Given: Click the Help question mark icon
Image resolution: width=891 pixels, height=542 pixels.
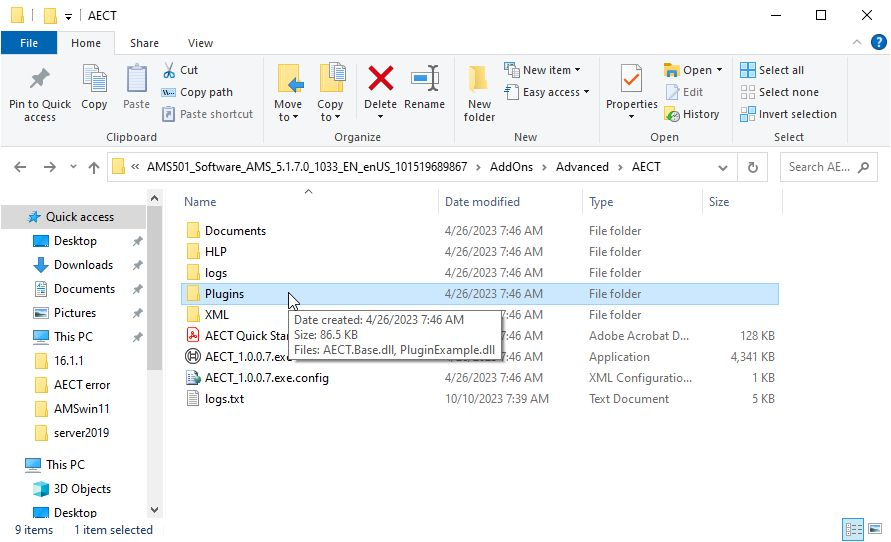Looking at the screenshot, I should [878, 43].
